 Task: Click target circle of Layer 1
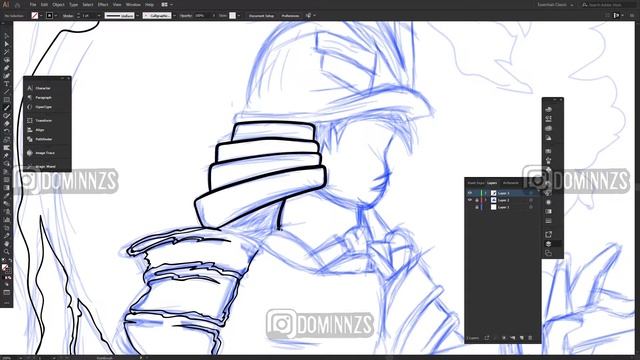tap(531, 207)
